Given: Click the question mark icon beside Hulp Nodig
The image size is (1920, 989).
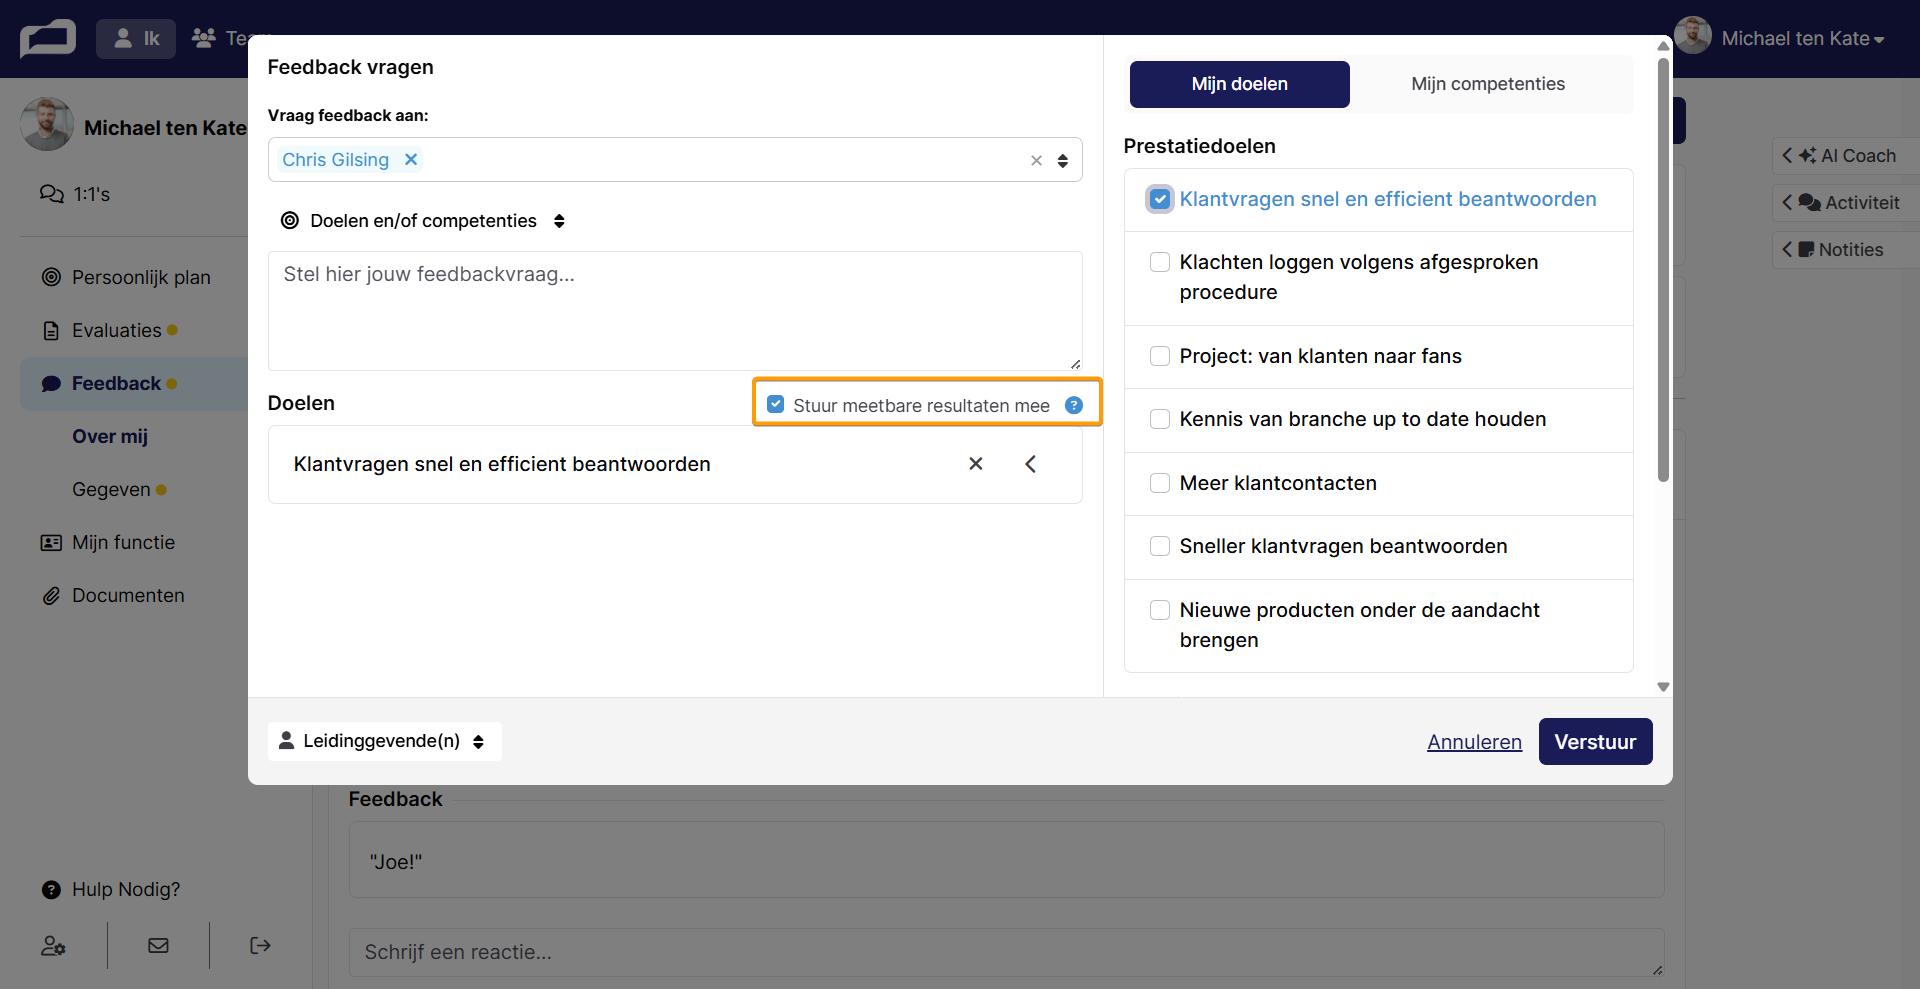Looking at the screenshot, I should (51, 889).
